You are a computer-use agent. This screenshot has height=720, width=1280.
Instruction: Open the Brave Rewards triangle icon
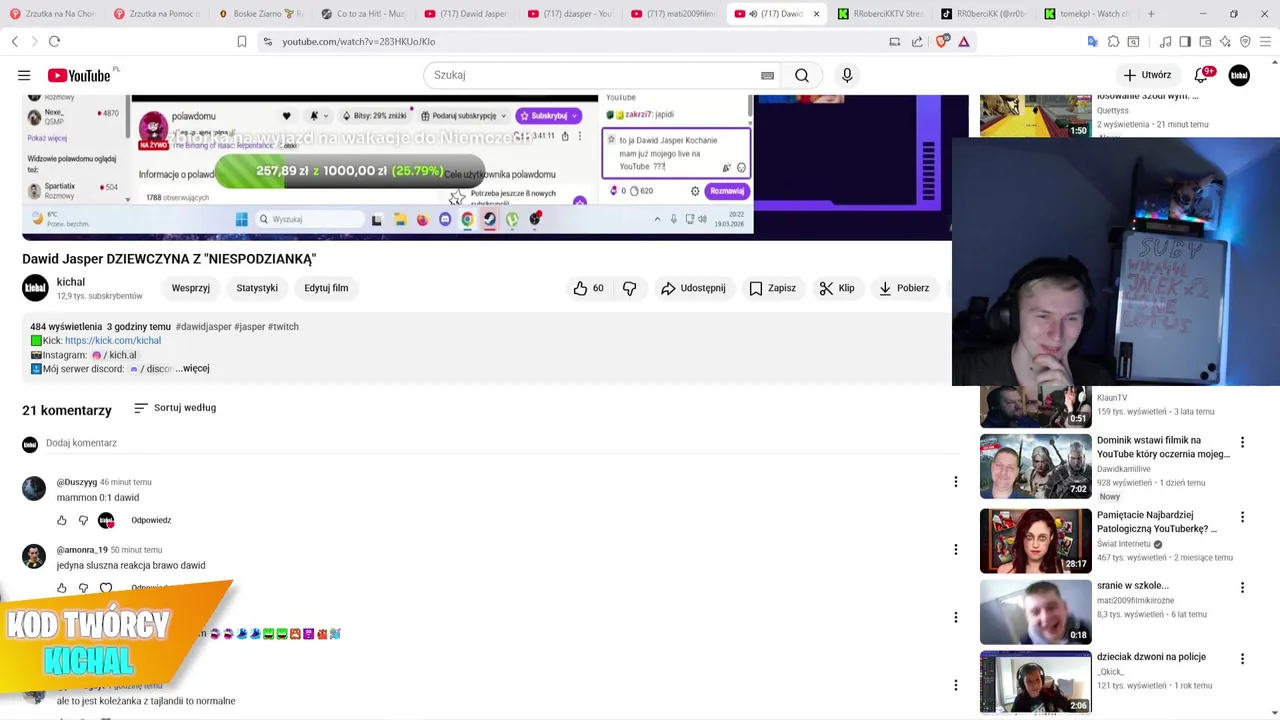pos(964,41)
